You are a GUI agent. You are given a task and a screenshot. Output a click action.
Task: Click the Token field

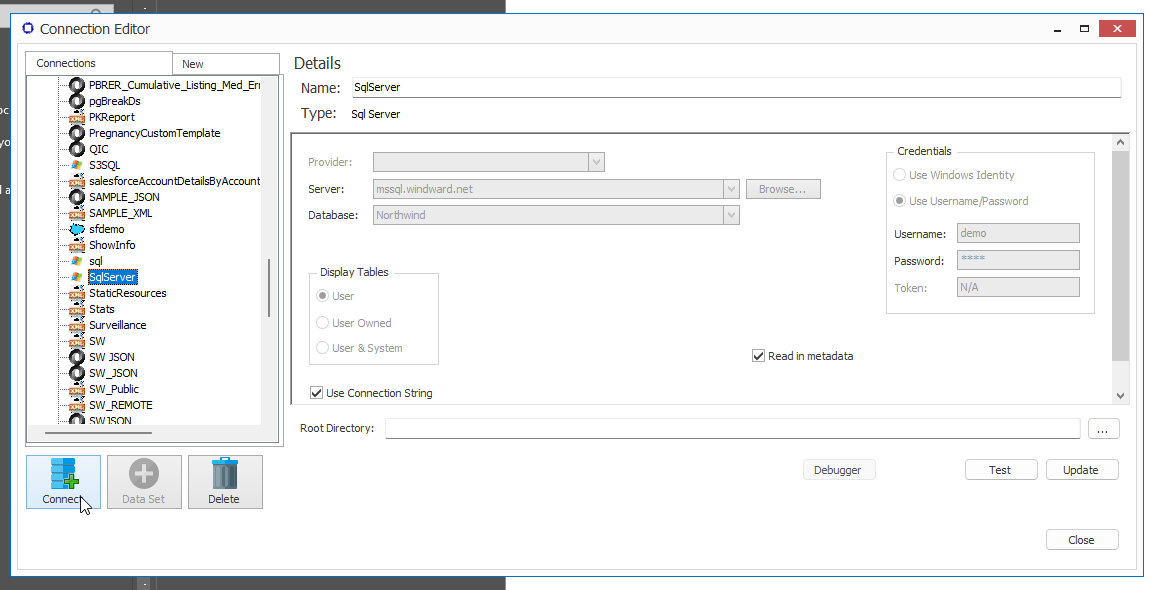[1018, 287]
